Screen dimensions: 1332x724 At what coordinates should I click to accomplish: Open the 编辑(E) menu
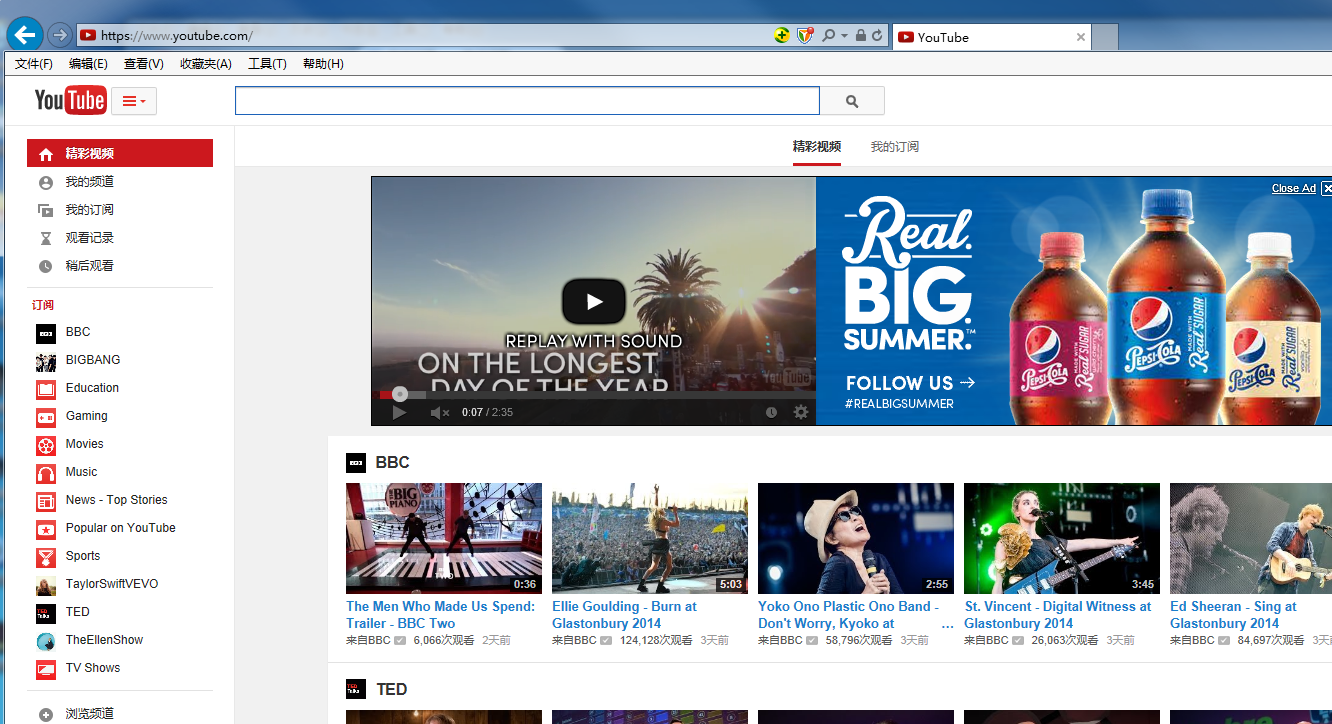(x=88, y=64)
